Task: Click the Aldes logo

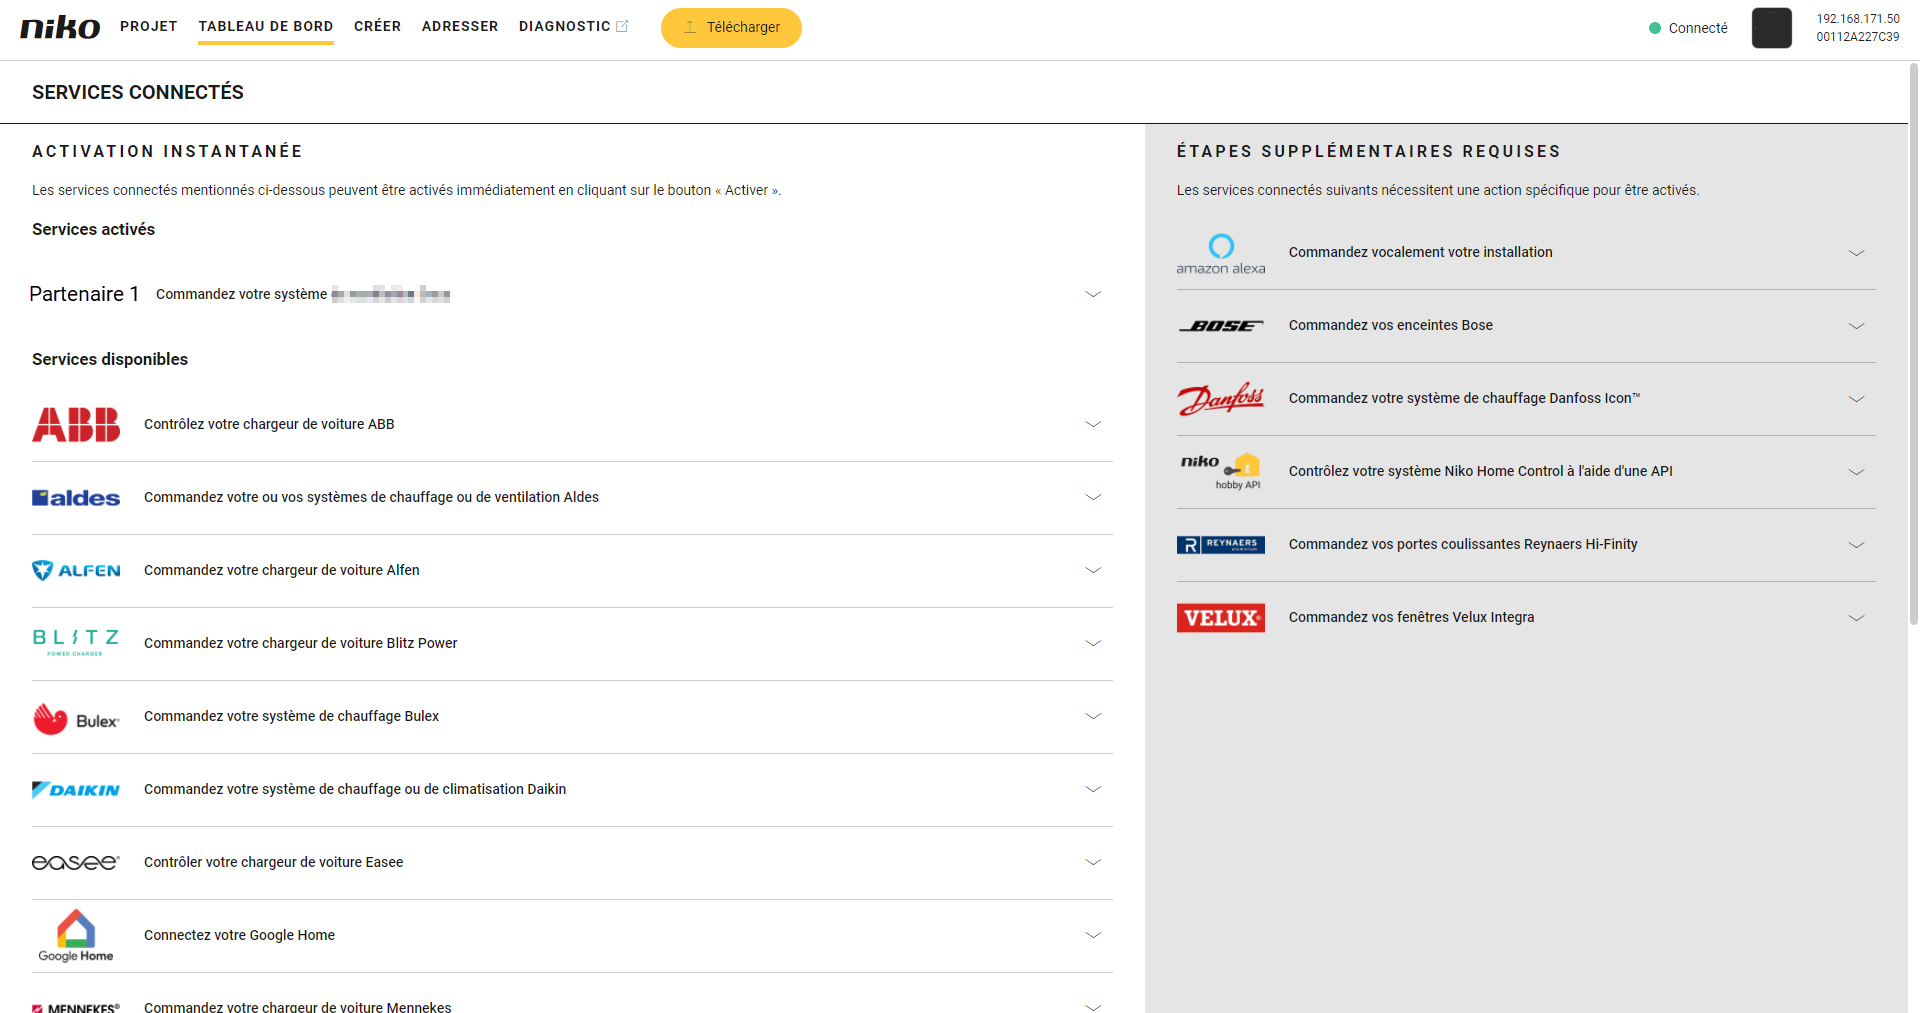Action: (76, 497)
